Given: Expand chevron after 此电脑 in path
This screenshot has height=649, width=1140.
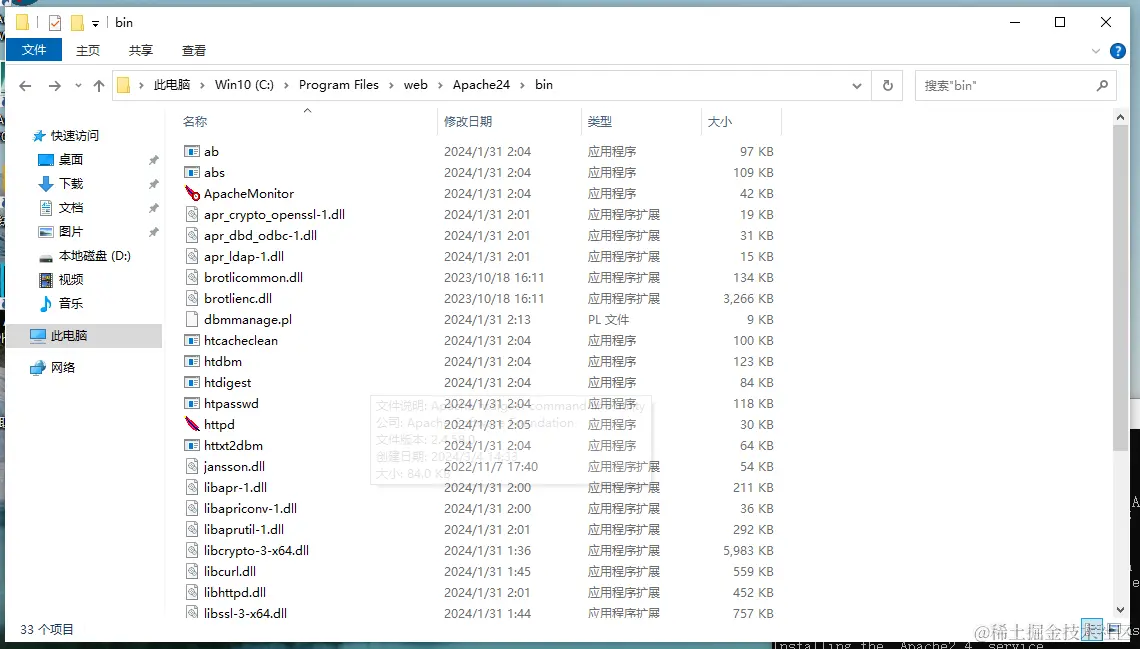Looking at the screenshot, I should coord(202,85).
